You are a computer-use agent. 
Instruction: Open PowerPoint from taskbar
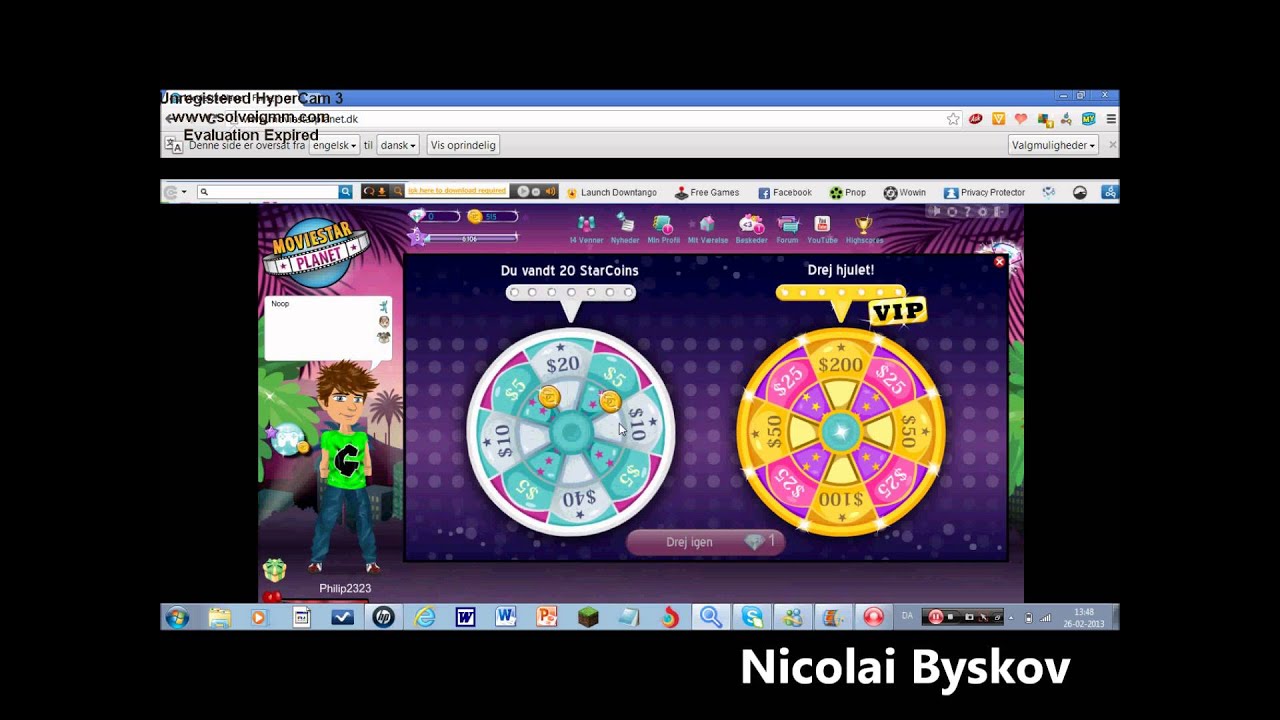coord(547,617)
